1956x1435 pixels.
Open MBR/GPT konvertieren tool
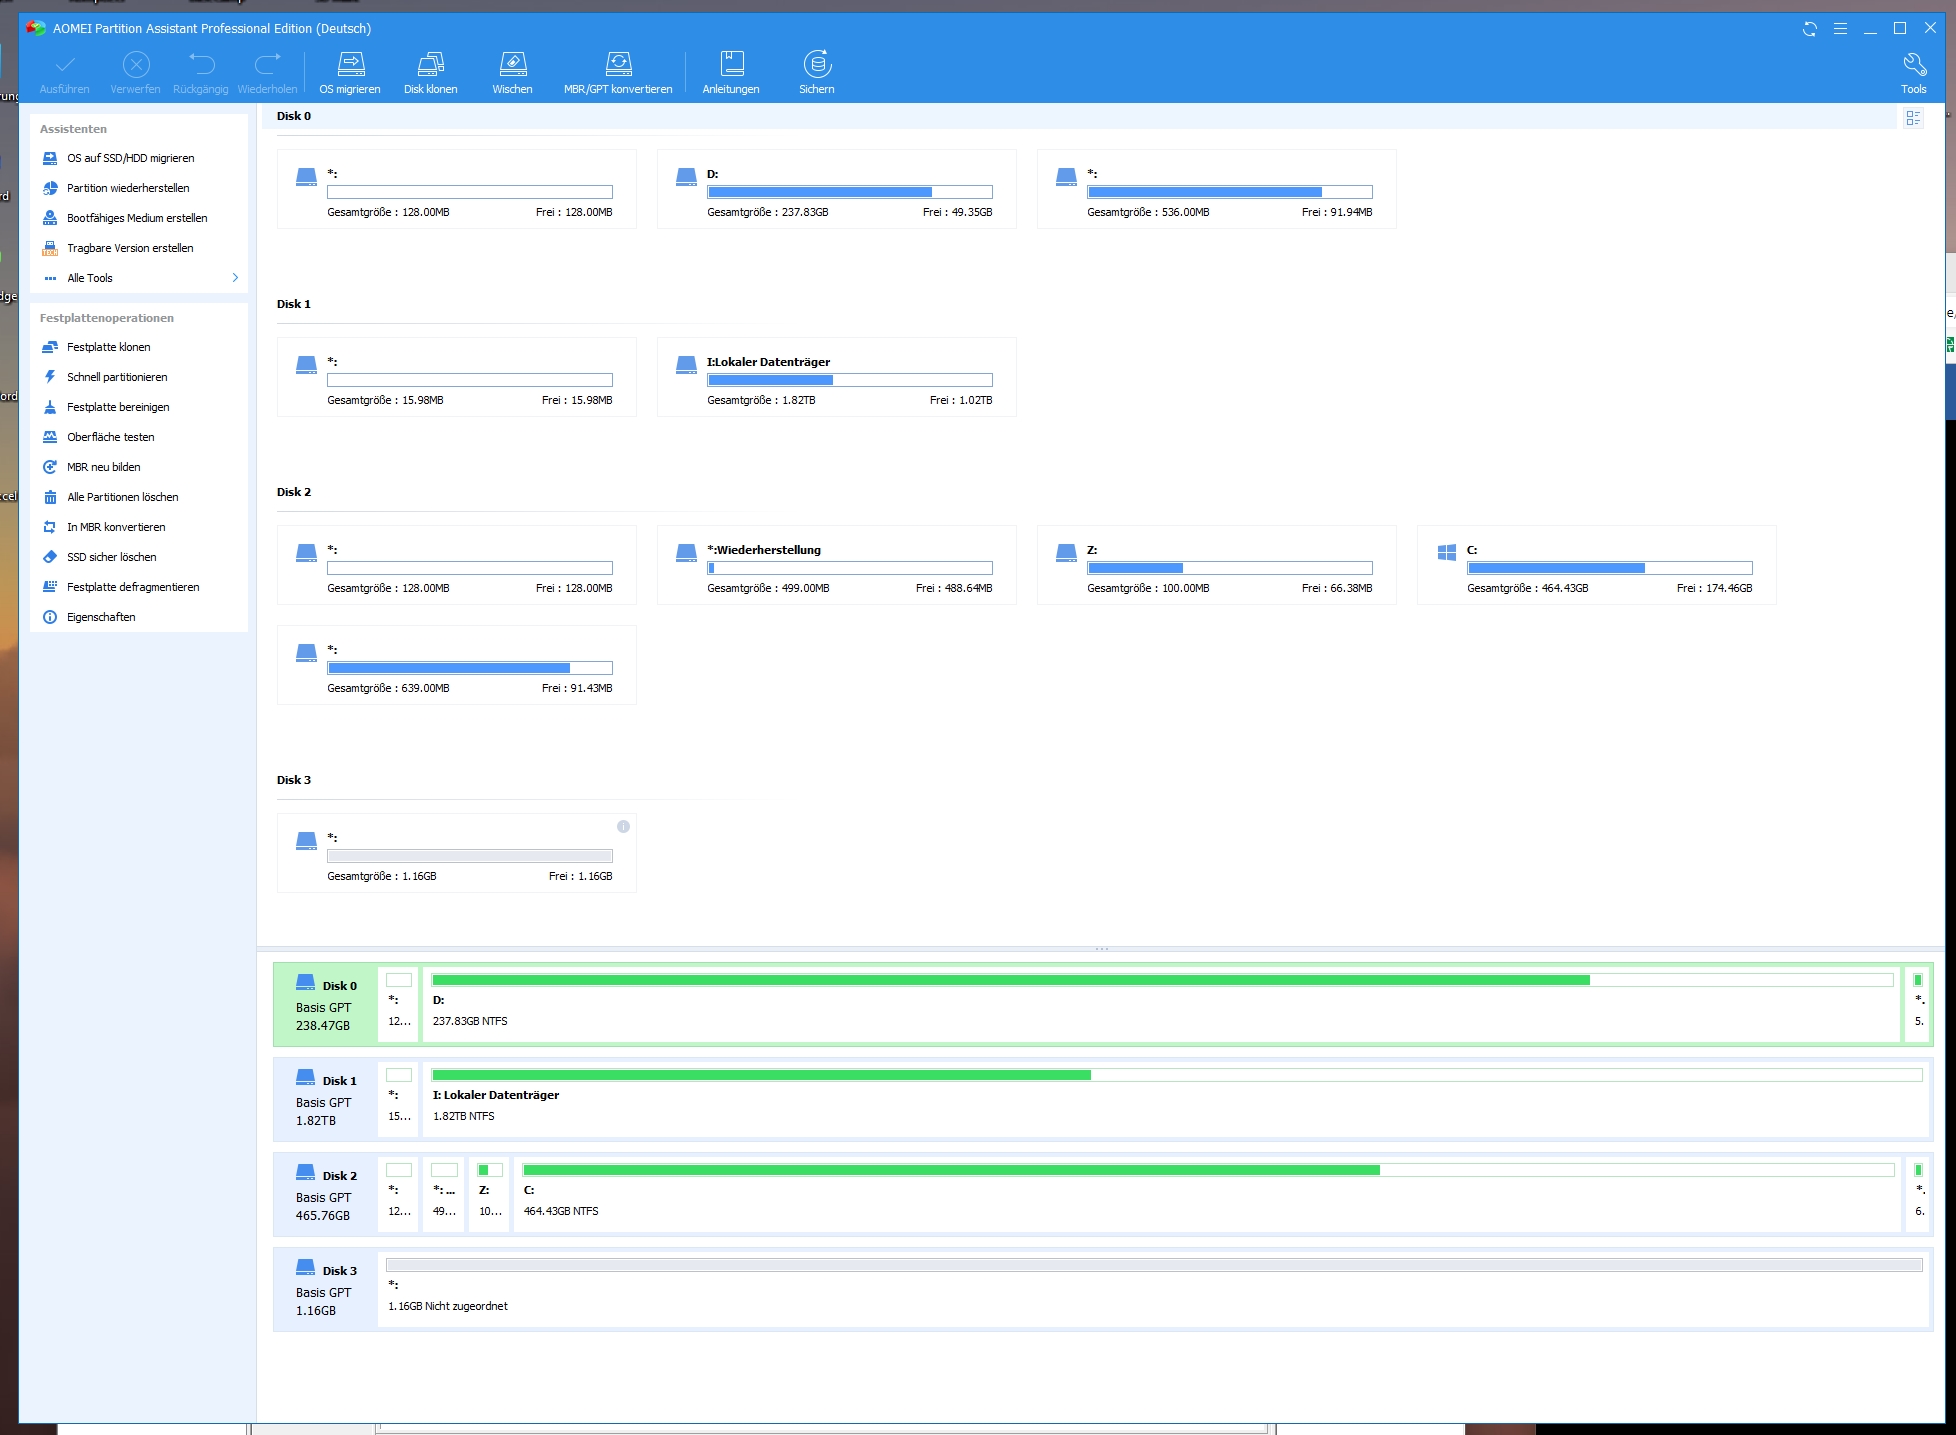tap(618, 72)
